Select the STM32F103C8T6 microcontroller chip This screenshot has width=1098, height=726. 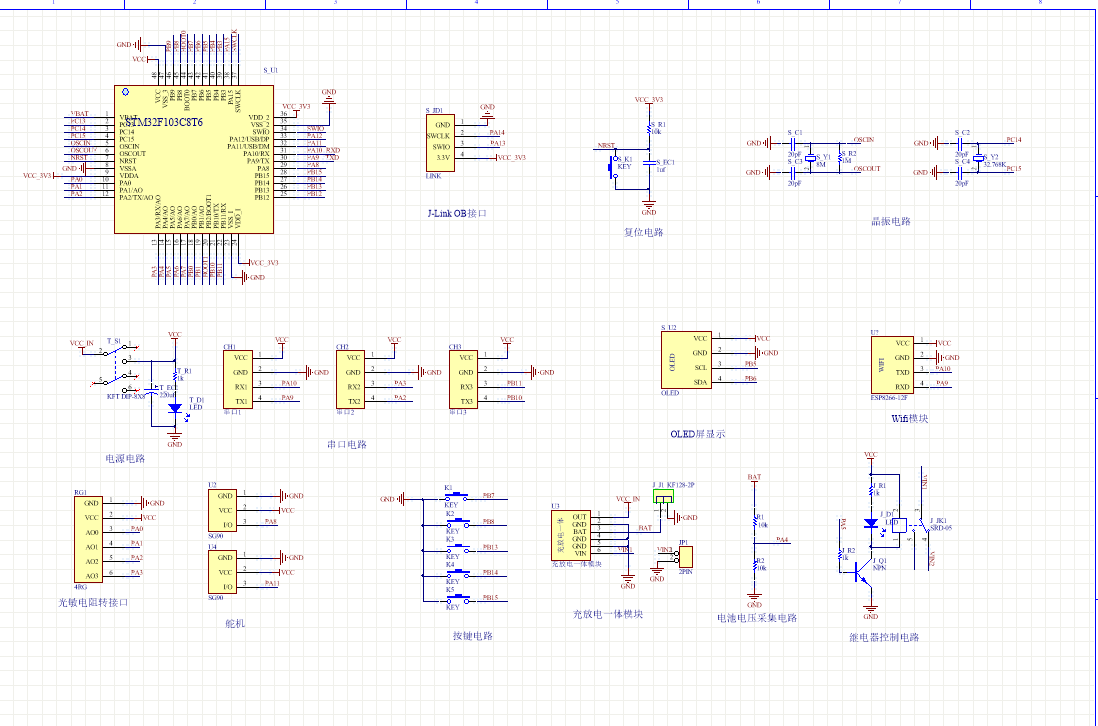pyautogui.click(x=190, y=160)
